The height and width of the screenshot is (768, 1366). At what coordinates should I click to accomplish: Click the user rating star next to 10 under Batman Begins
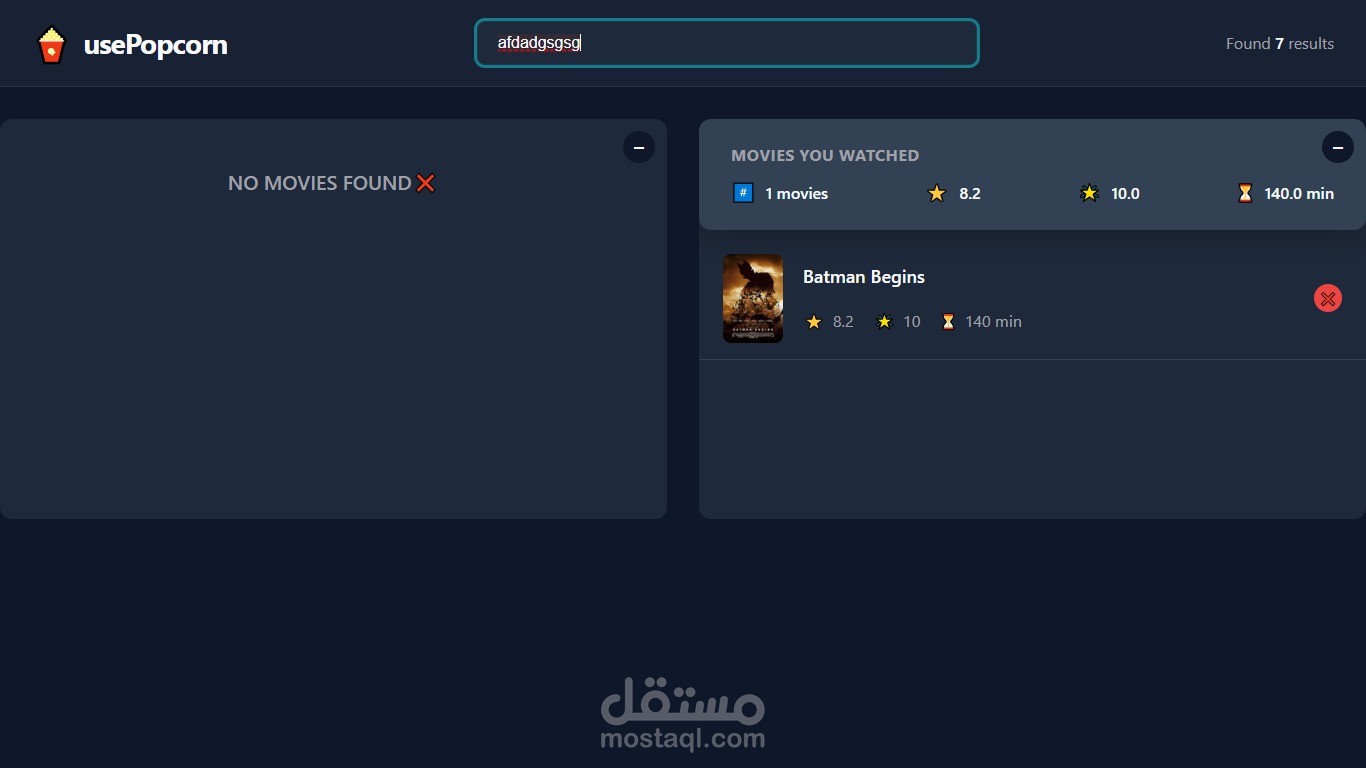click(884, 322)
